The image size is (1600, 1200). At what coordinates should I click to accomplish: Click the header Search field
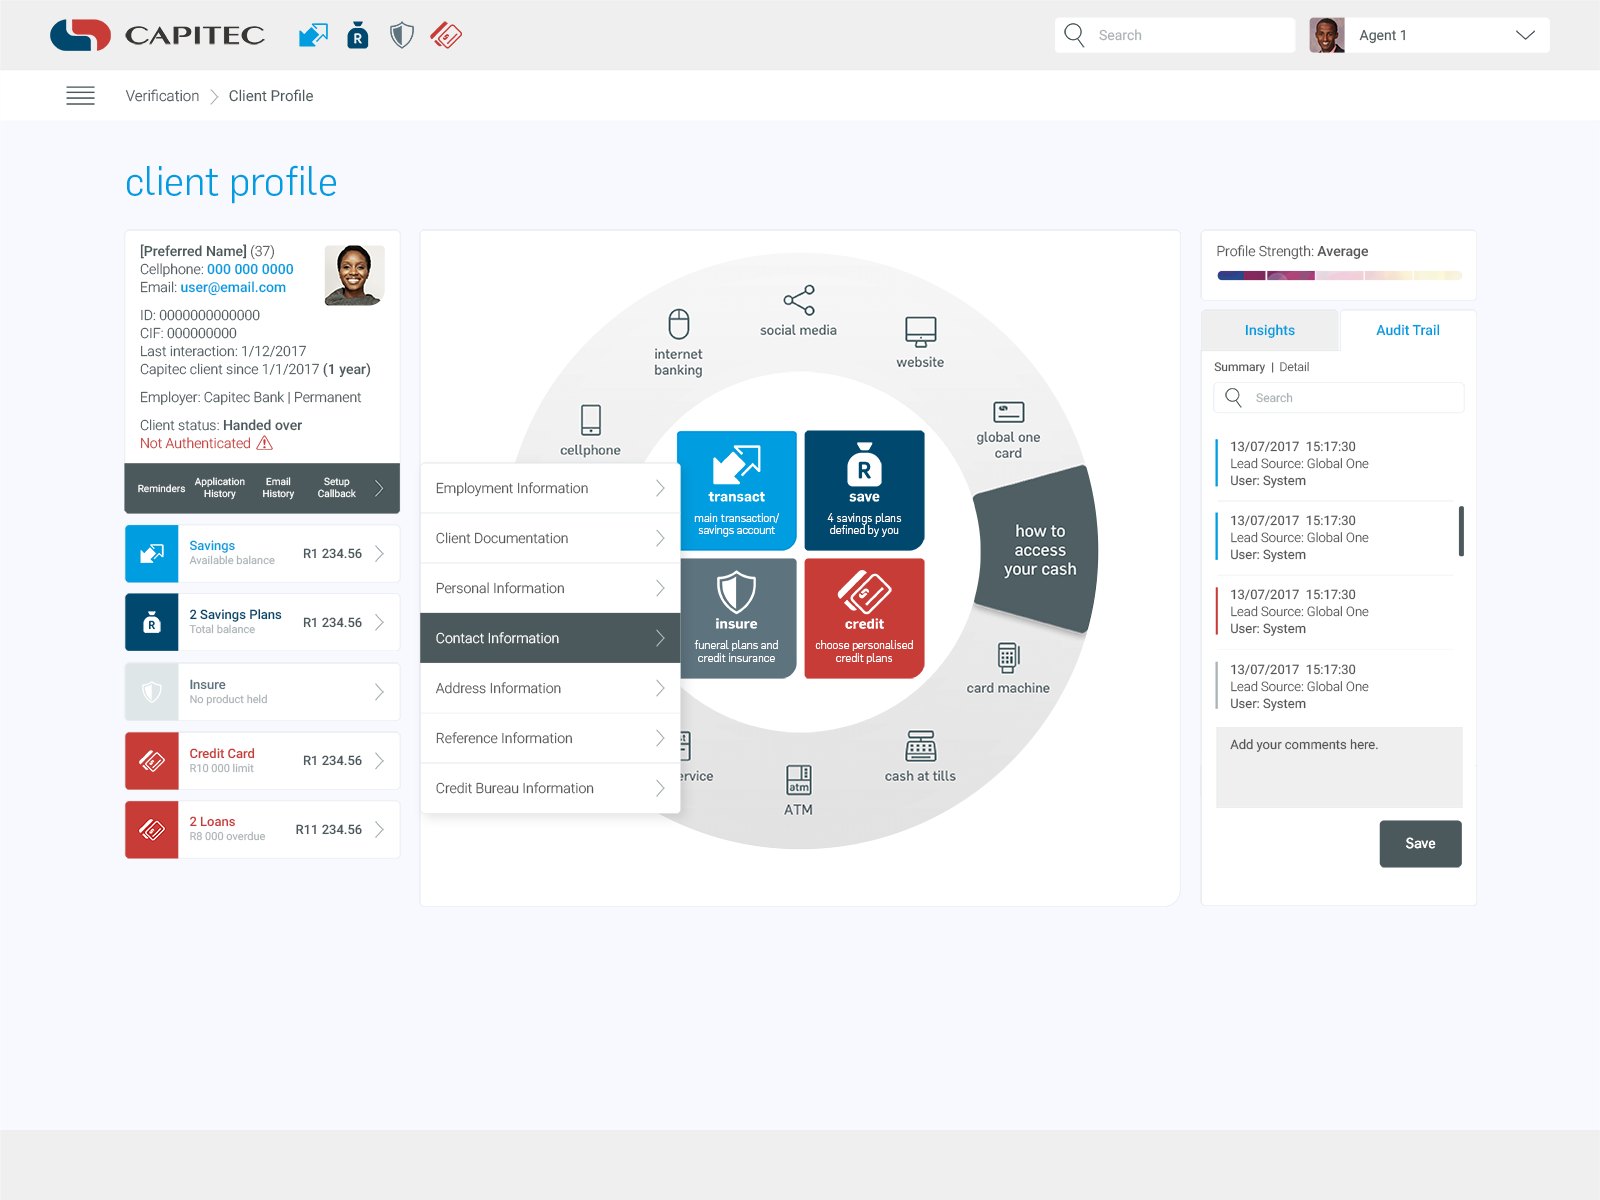(x=1175, y=35)
